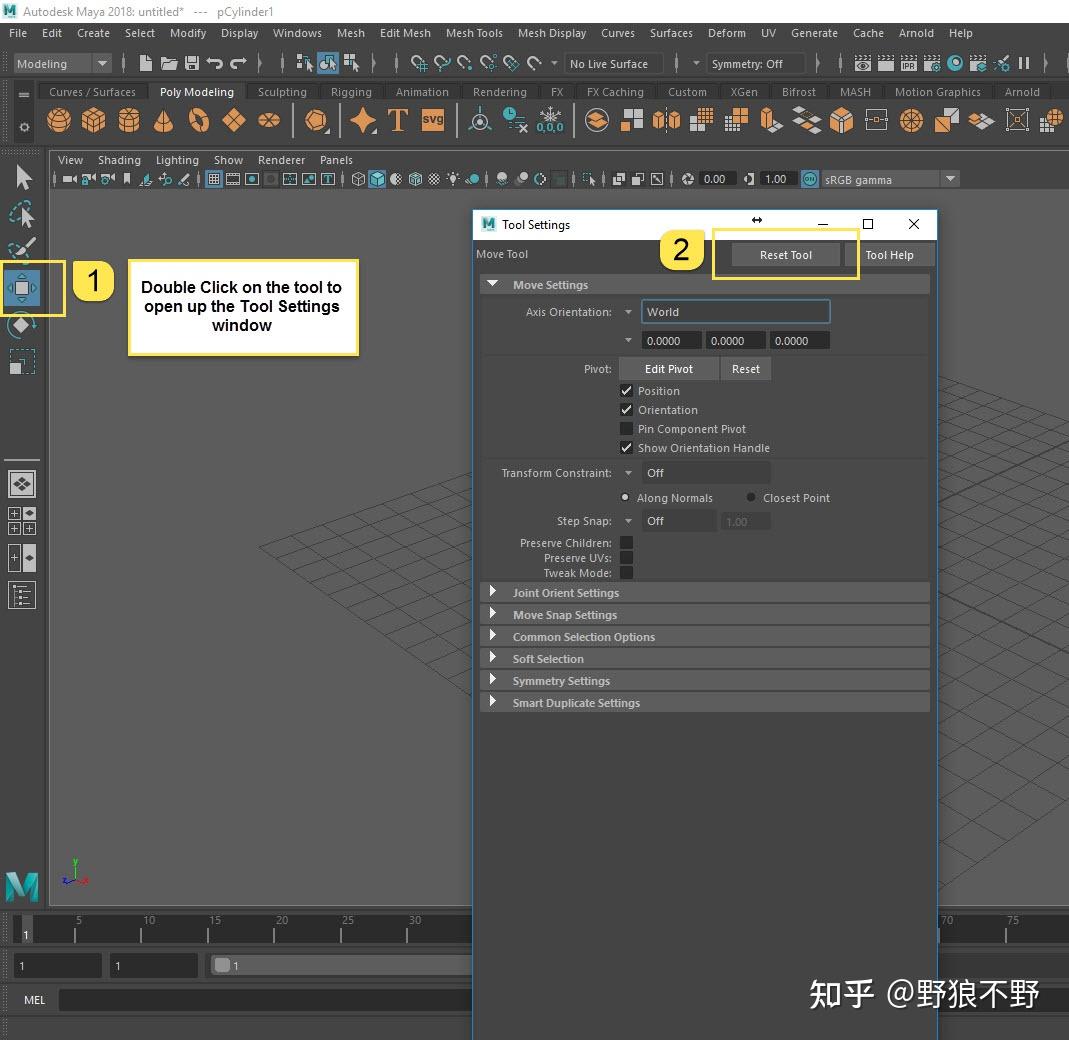This screenshot has width=1069, height=1040.
Task: Open the Type tool from the shelf
Action: [397, 120]
